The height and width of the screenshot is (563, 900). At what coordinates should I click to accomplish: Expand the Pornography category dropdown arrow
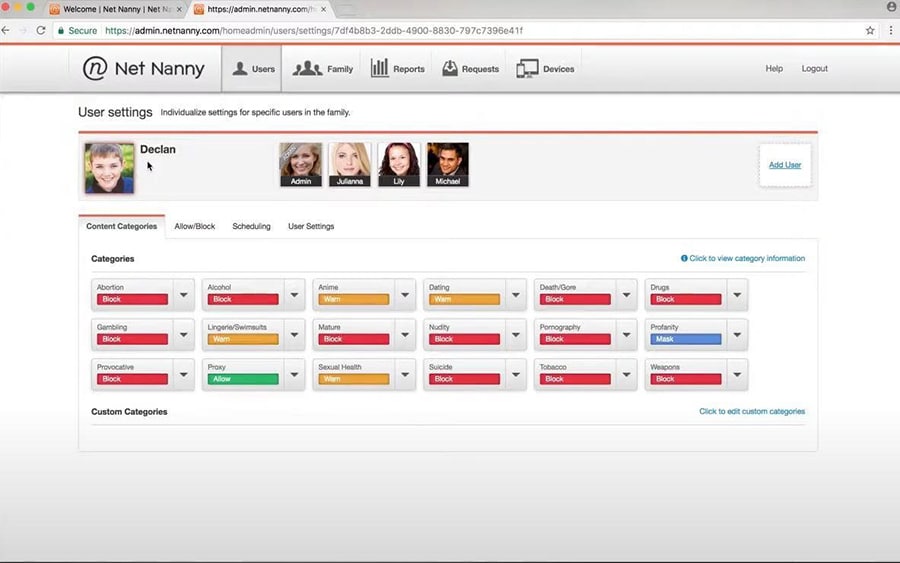coord(627,335)
